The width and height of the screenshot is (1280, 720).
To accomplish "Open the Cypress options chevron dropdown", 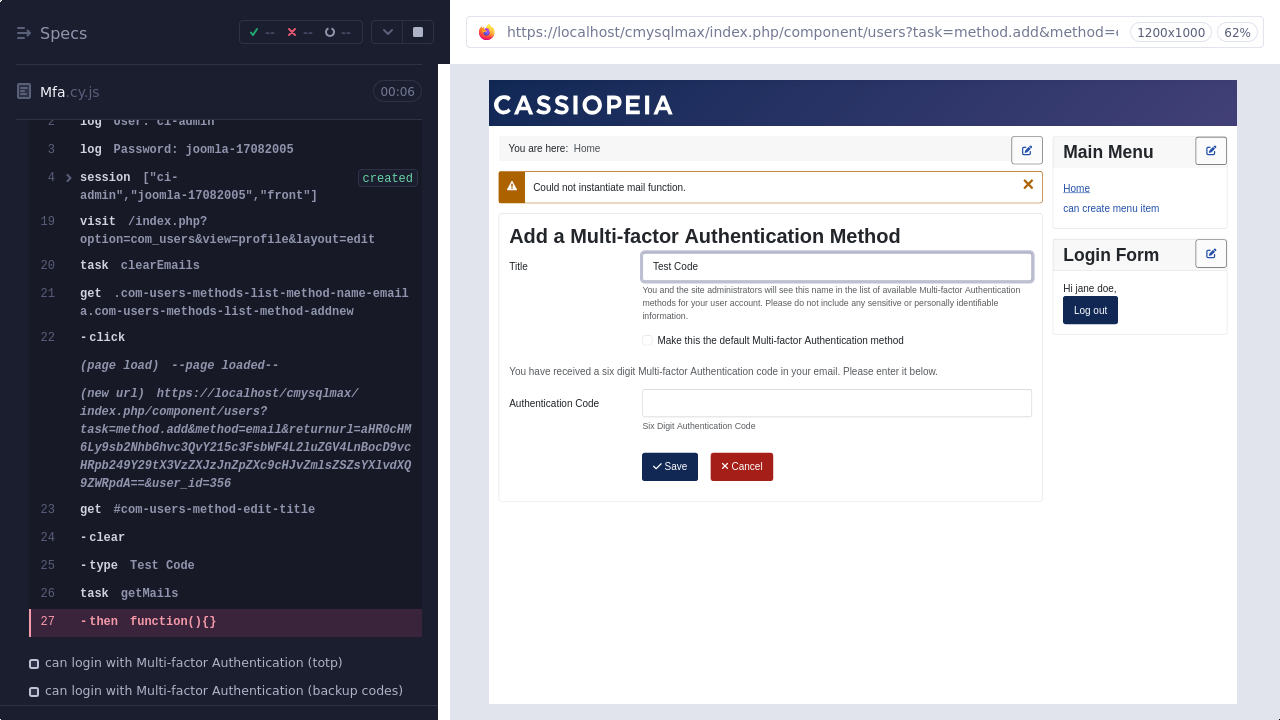I will point(387,32).
